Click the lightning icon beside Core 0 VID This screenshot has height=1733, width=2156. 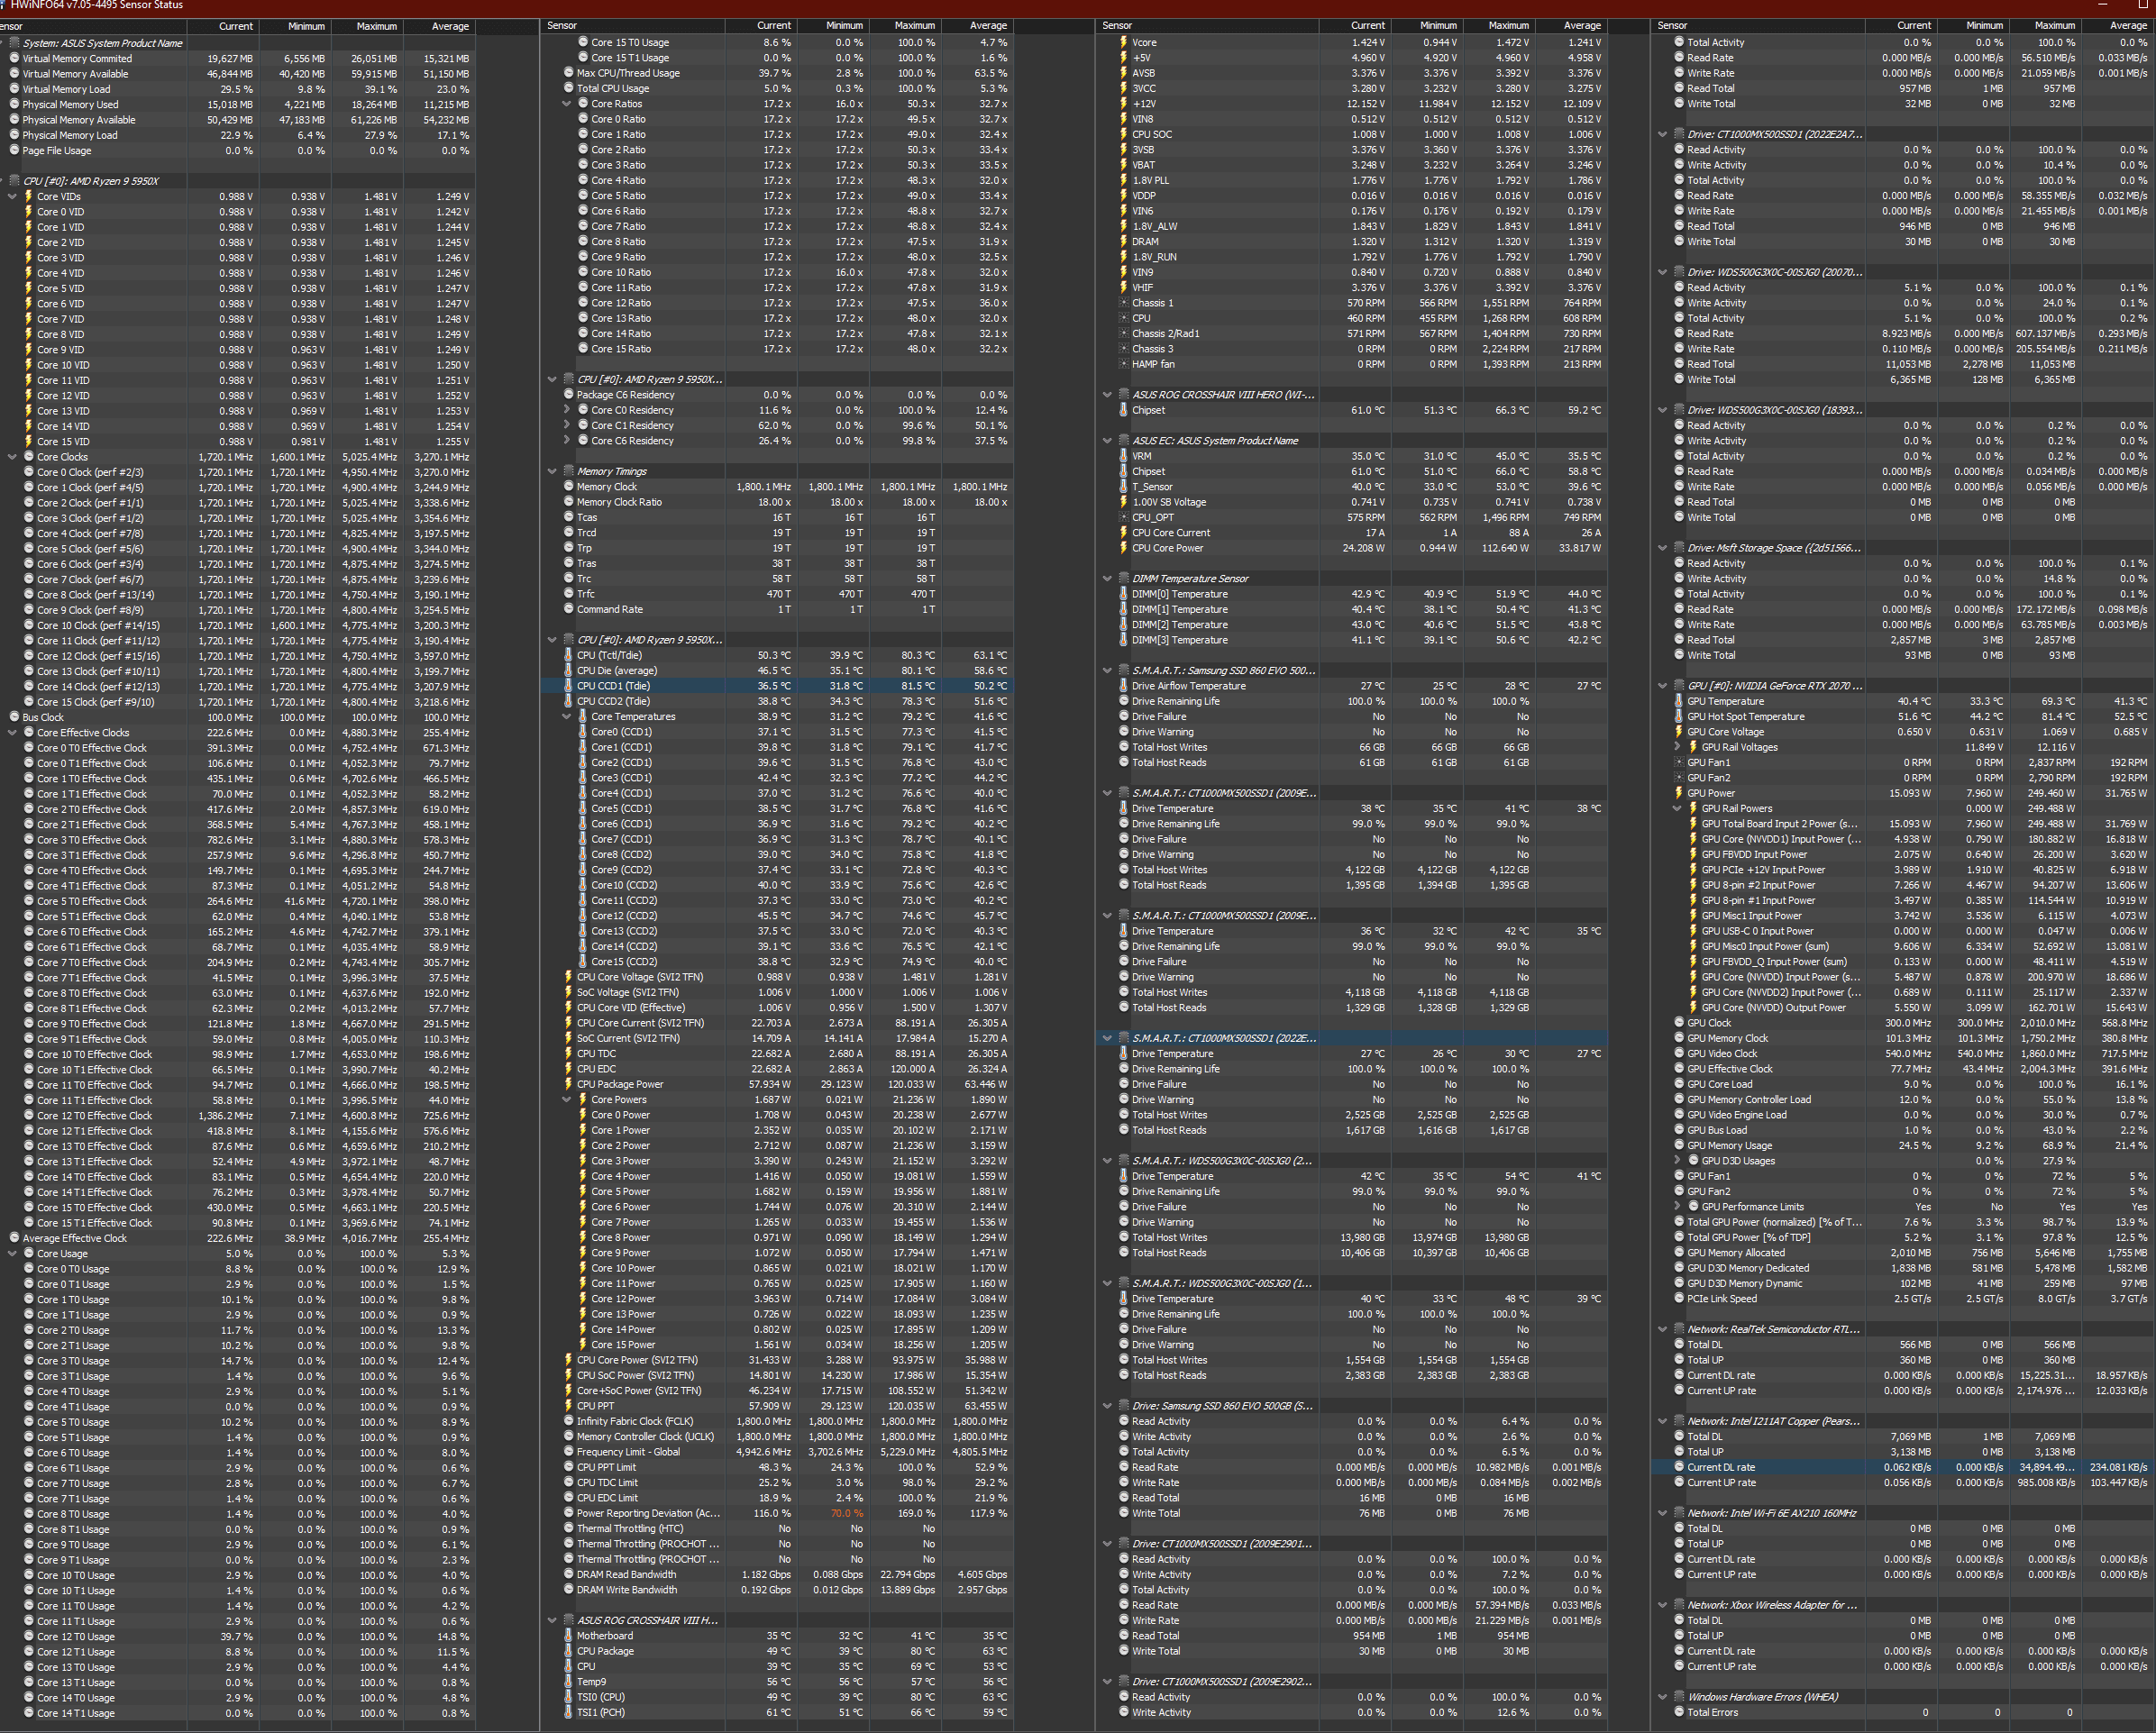coord(28,212)
